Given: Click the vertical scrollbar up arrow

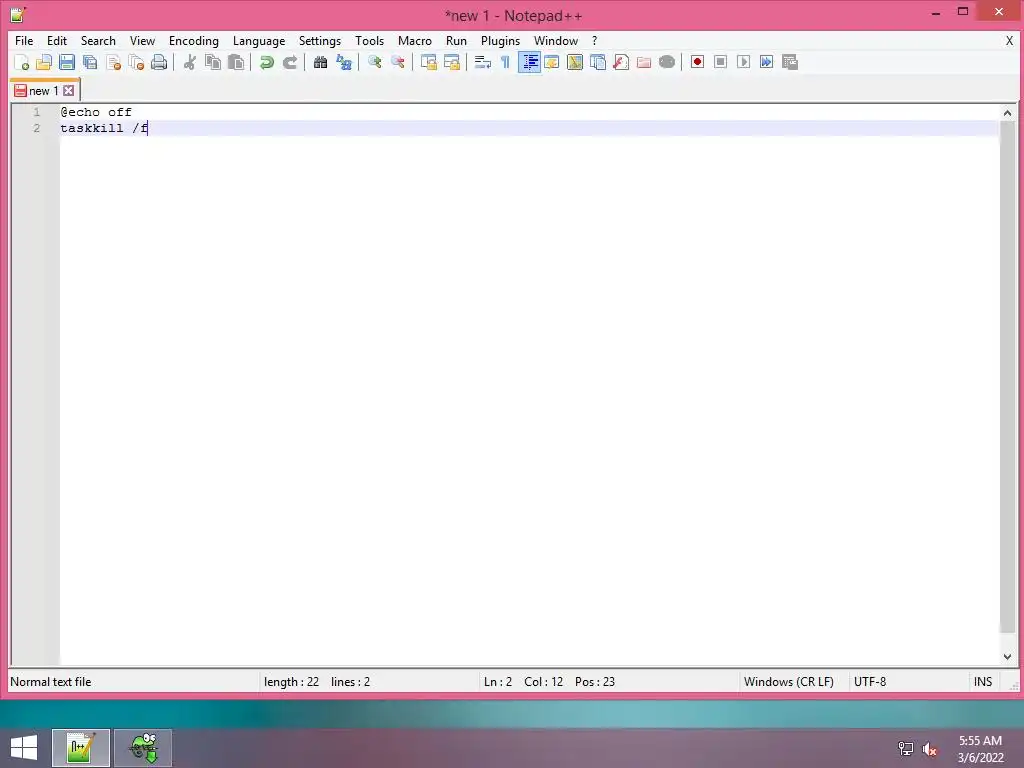Looking at the screenshot, I should click(x=1007, y=113).
